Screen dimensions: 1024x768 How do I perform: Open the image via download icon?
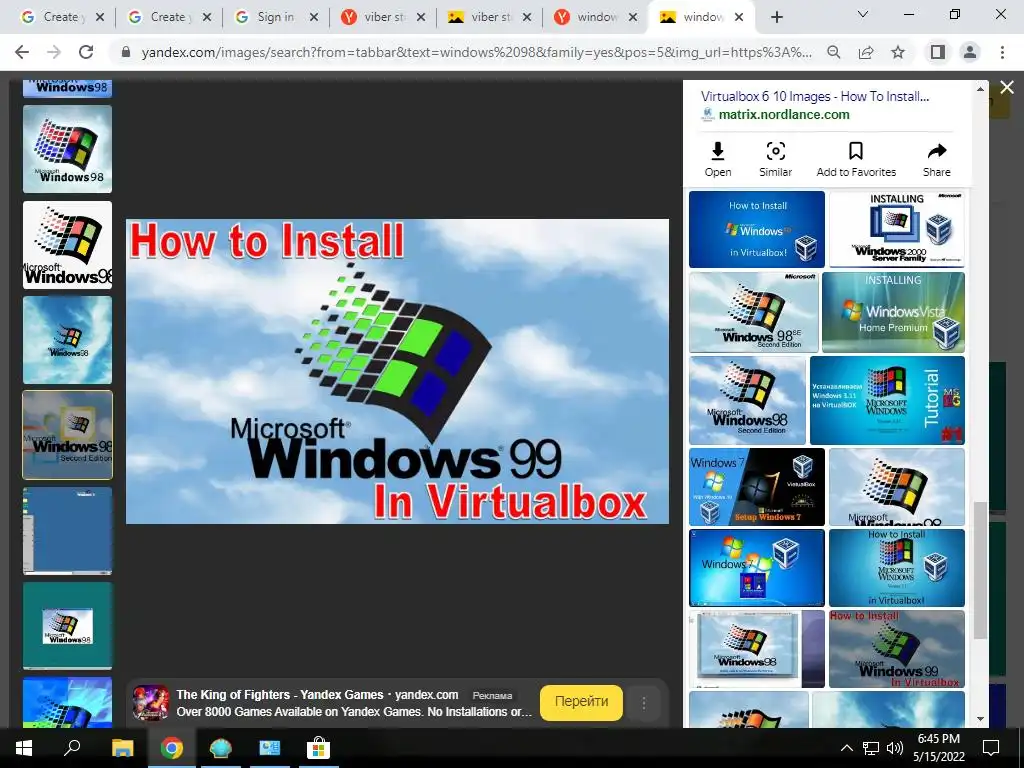pos(718,159)
